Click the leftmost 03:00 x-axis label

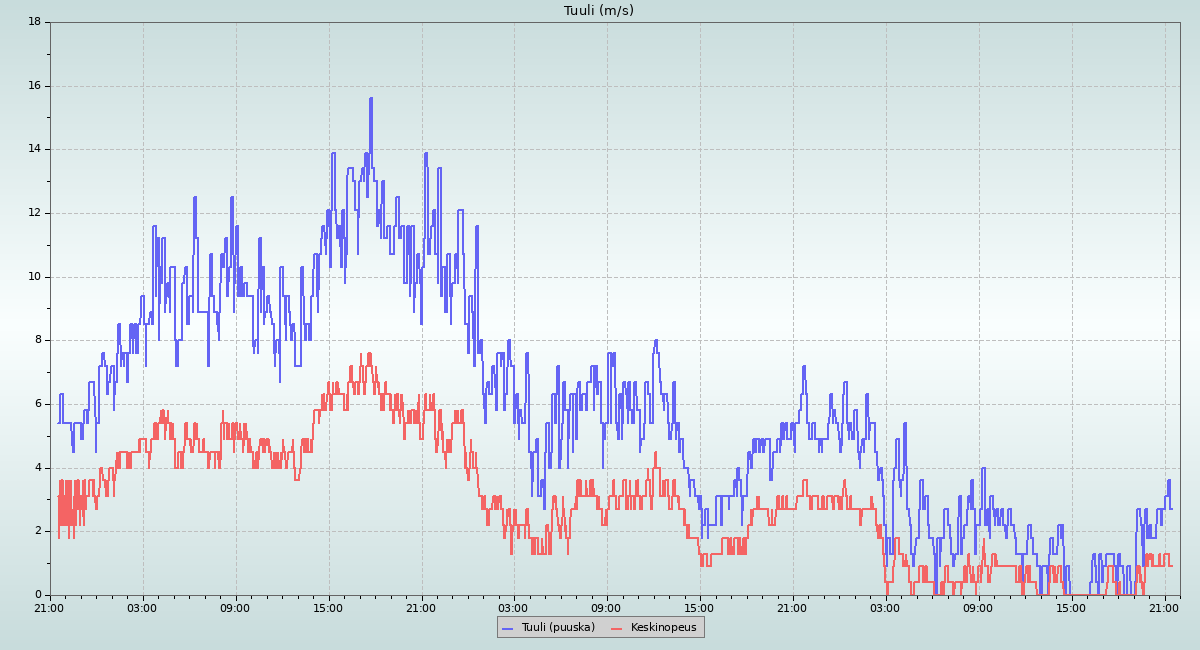tap(143, 607)
